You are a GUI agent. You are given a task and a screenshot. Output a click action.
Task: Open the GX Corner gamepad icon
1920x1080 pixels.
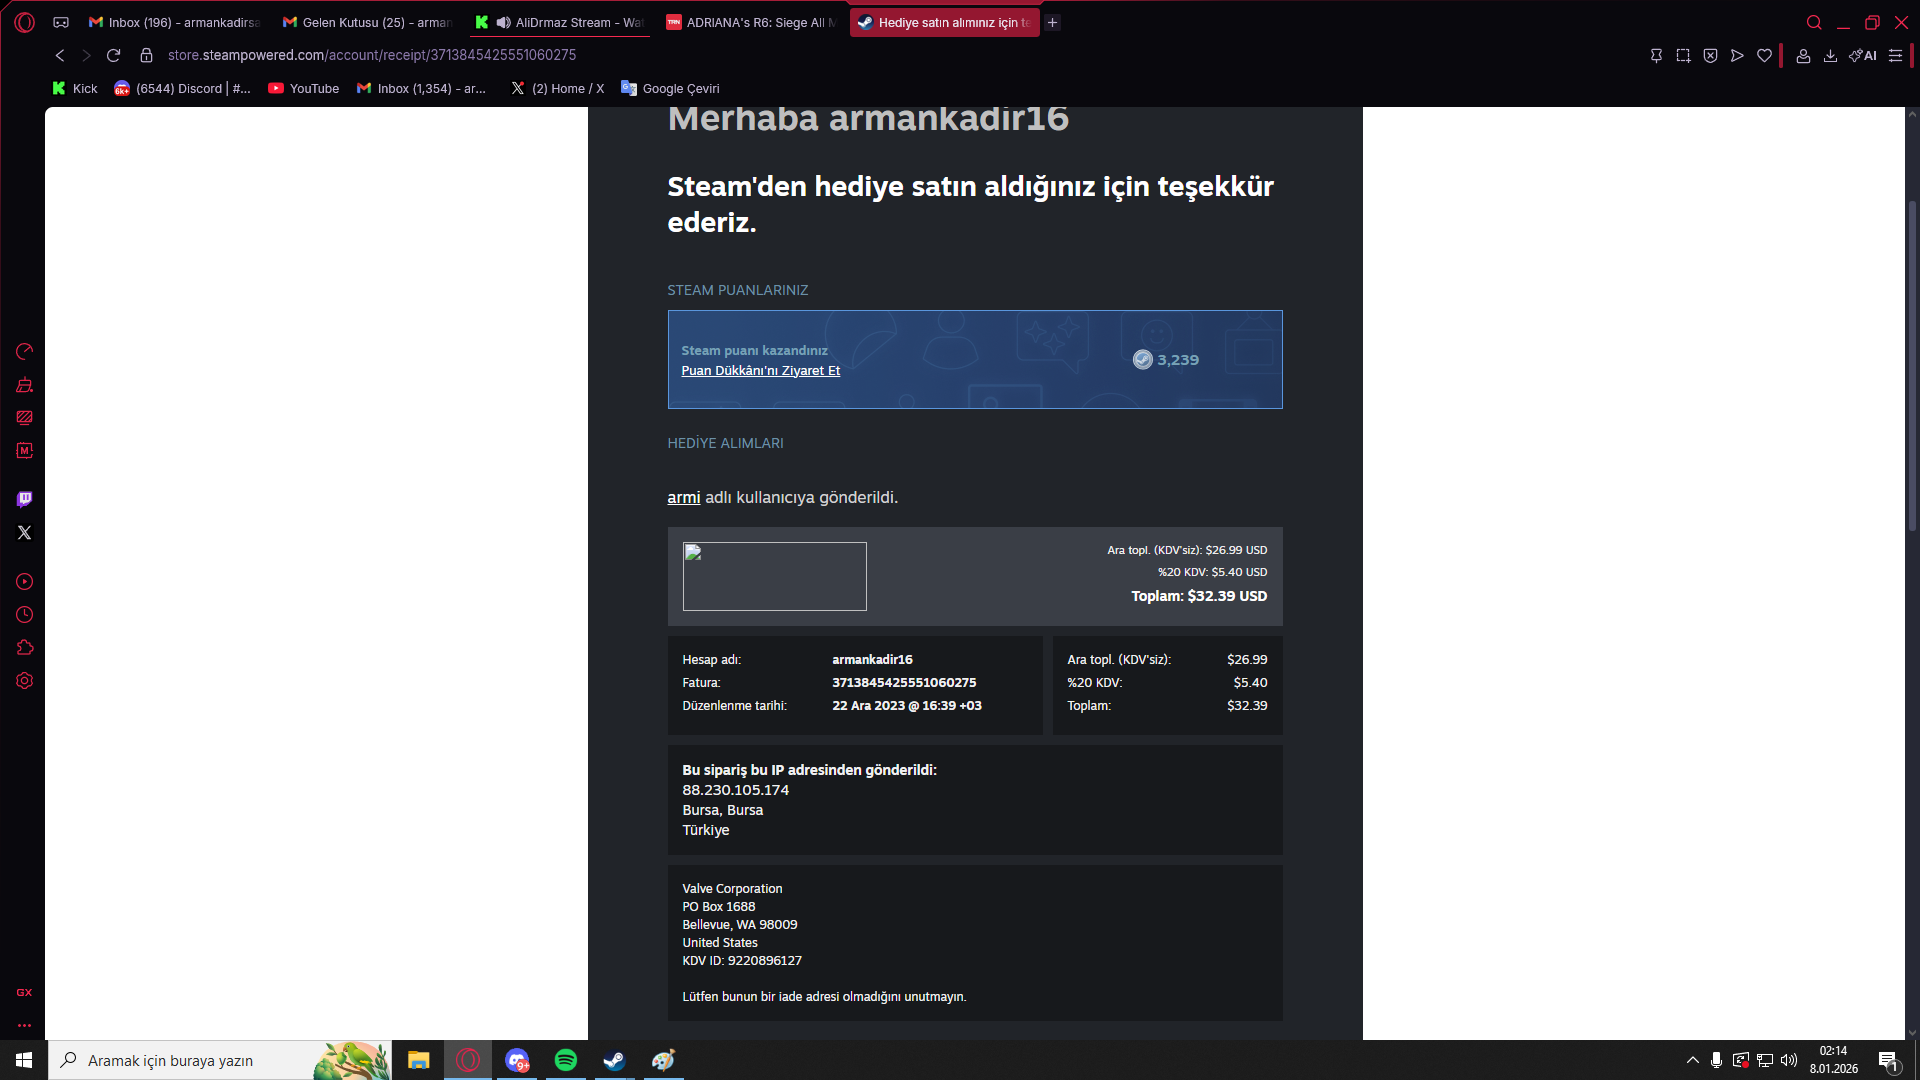[61, 22]
